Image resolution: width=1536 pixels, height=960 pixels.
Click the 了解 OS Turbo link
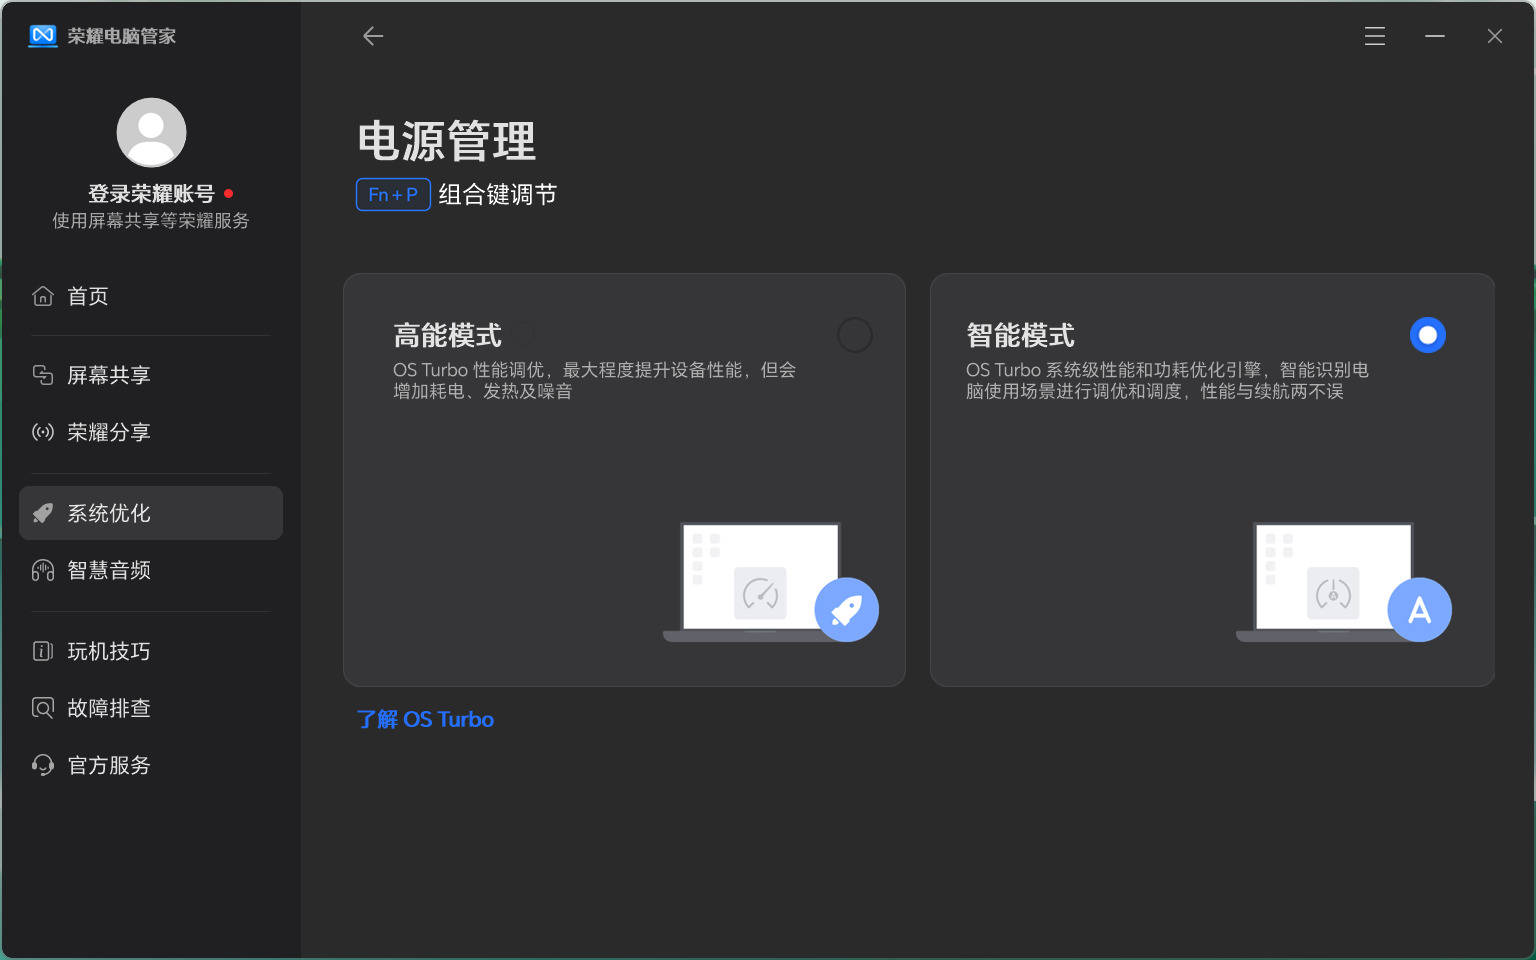coord(426,719)
